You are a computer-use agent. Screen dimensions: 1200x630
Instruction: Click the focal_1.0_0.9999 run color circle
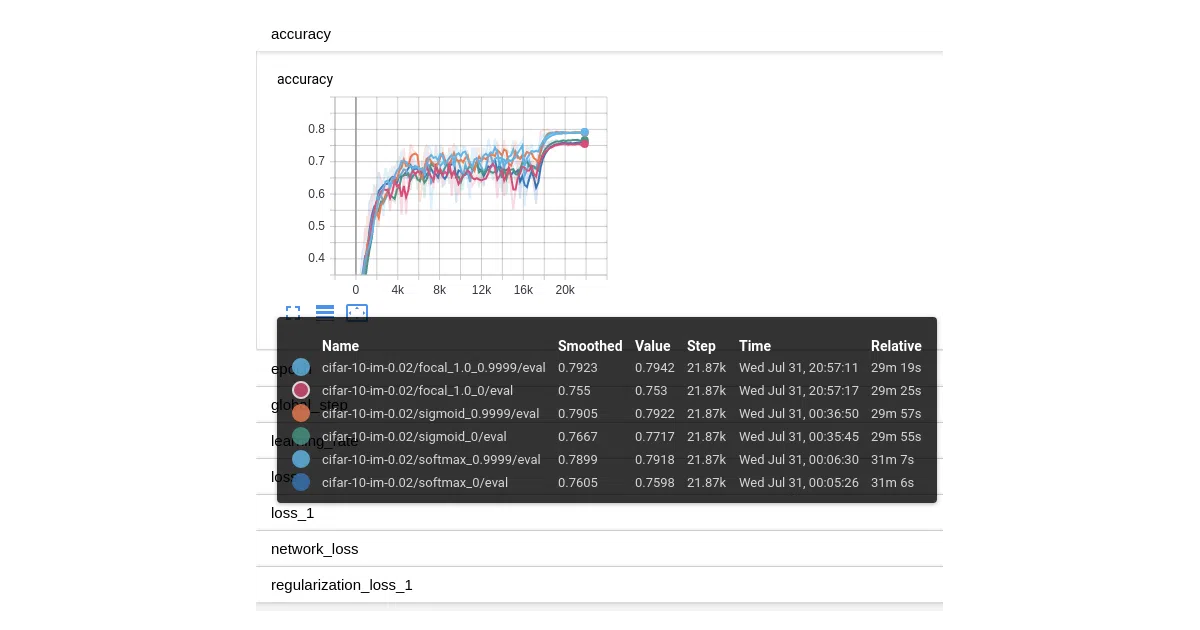301,367
